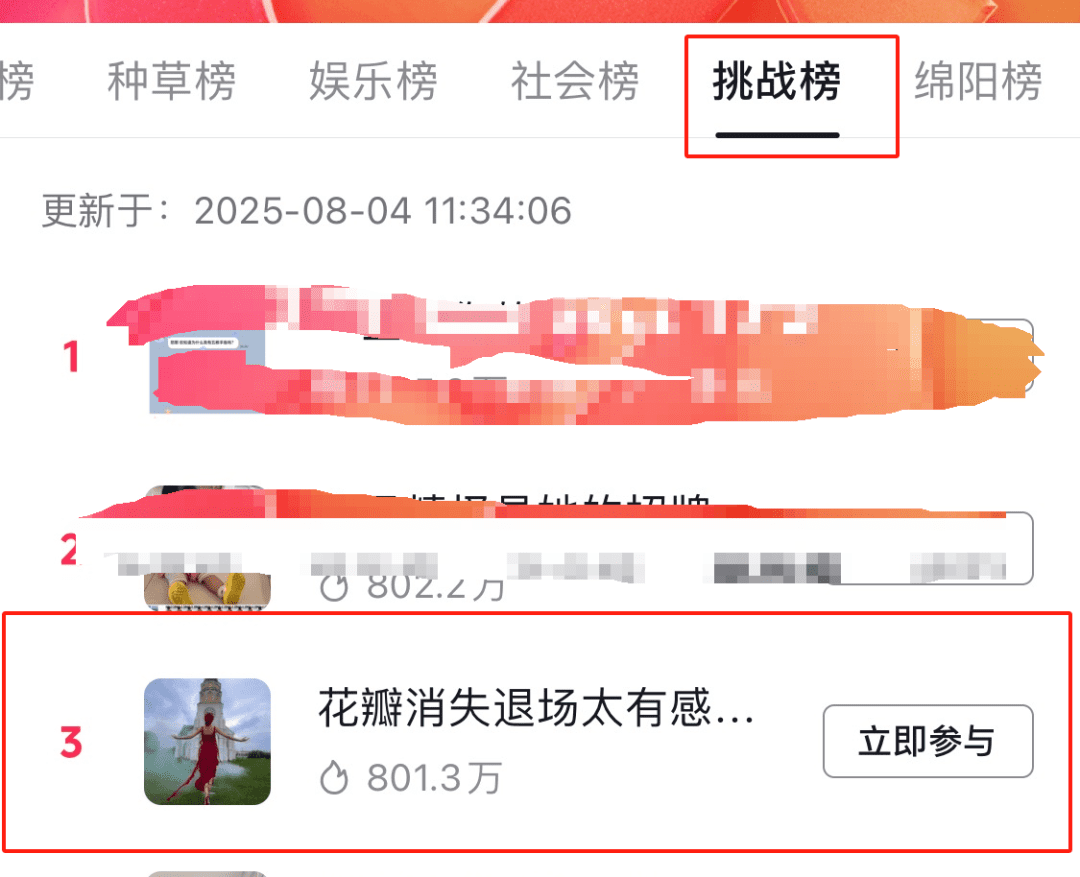The image size is (1080, 877).
Task: Click the rank 3 number badge
Action: (71, 742)
